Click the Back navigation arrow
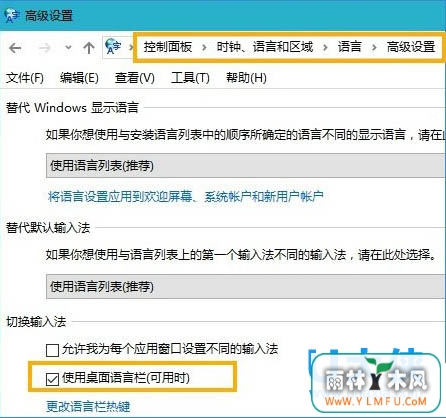The width and height of the screenshot is (446, 418). click(15, 48)
